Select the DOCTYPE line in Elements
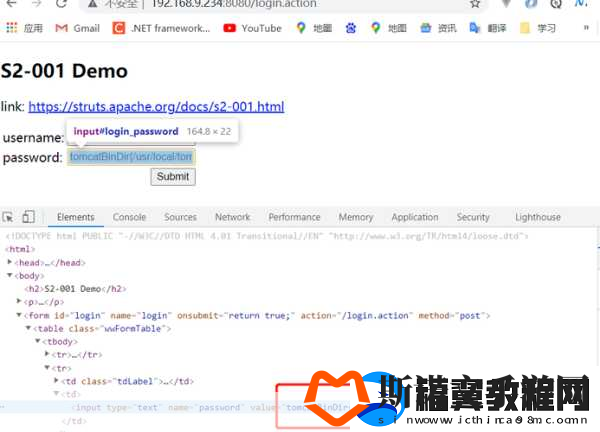The height and width of the screenshot is (432, 600). point(267,236)
